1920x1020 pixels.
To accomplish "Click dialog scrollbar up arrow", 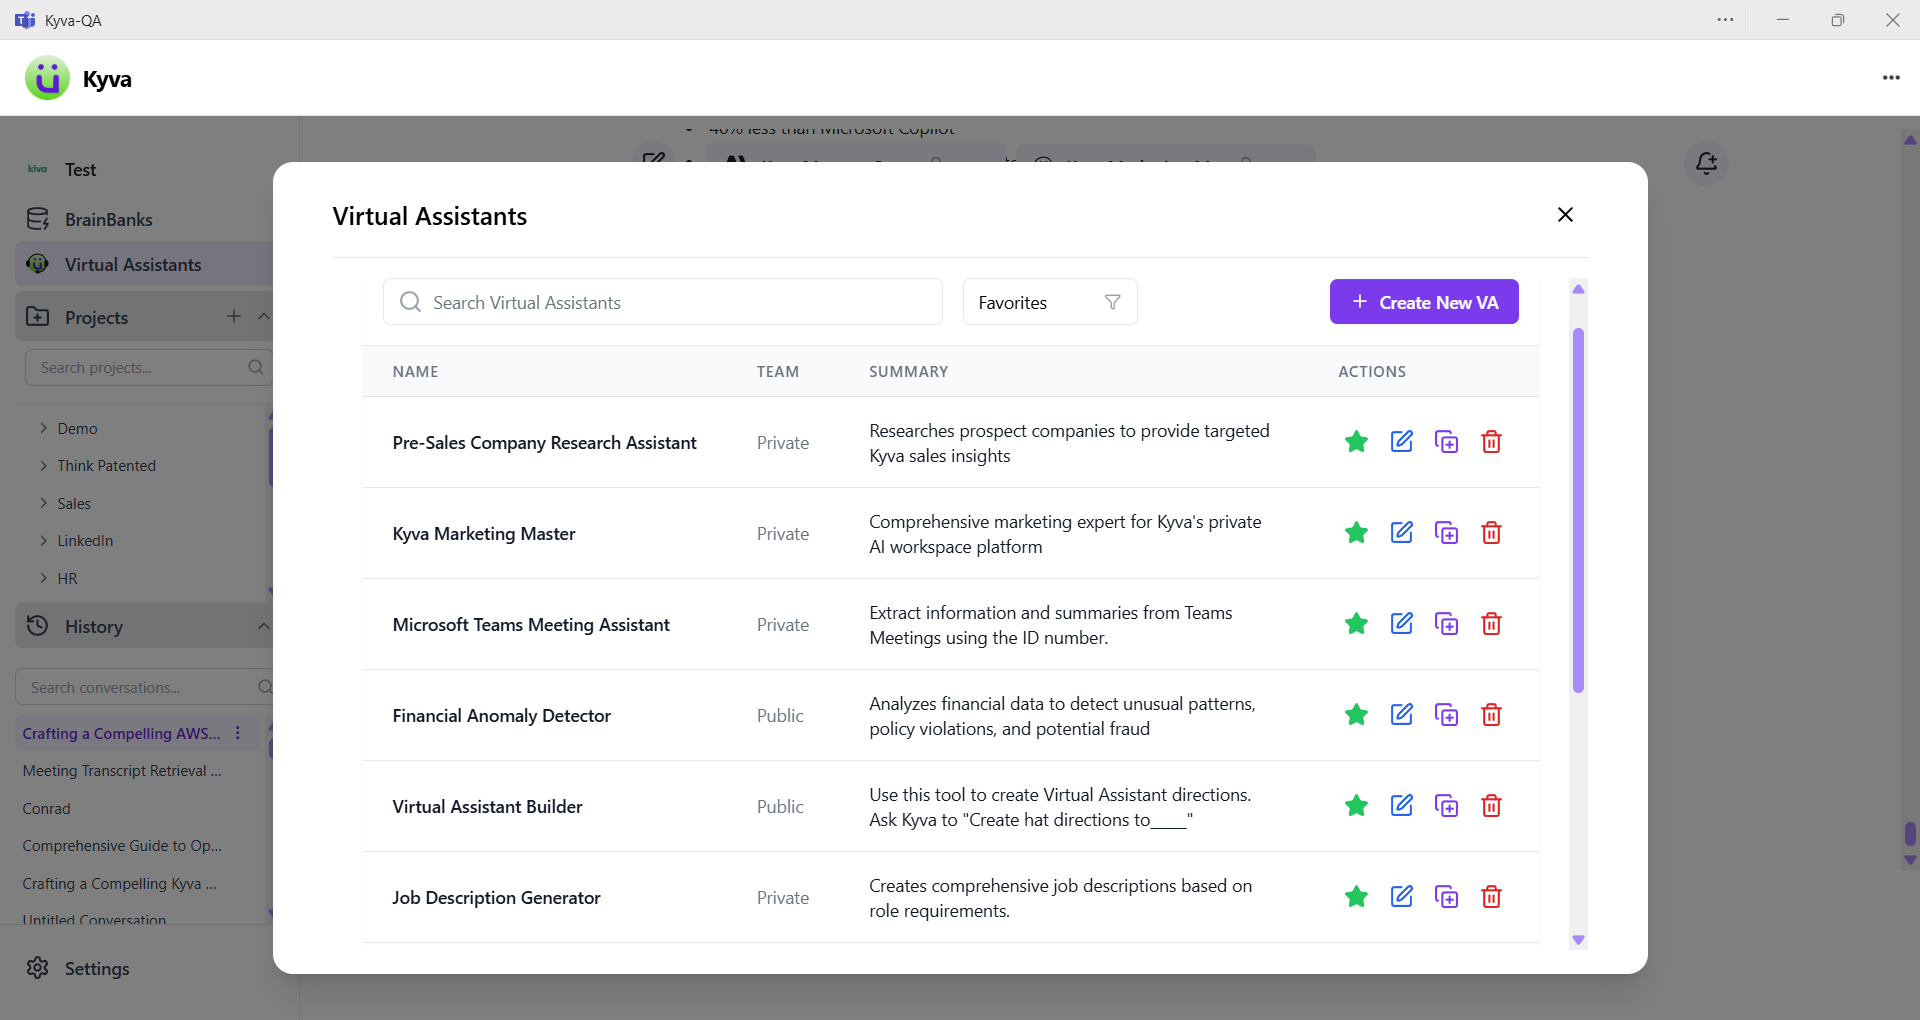I will click(1578, 289).
